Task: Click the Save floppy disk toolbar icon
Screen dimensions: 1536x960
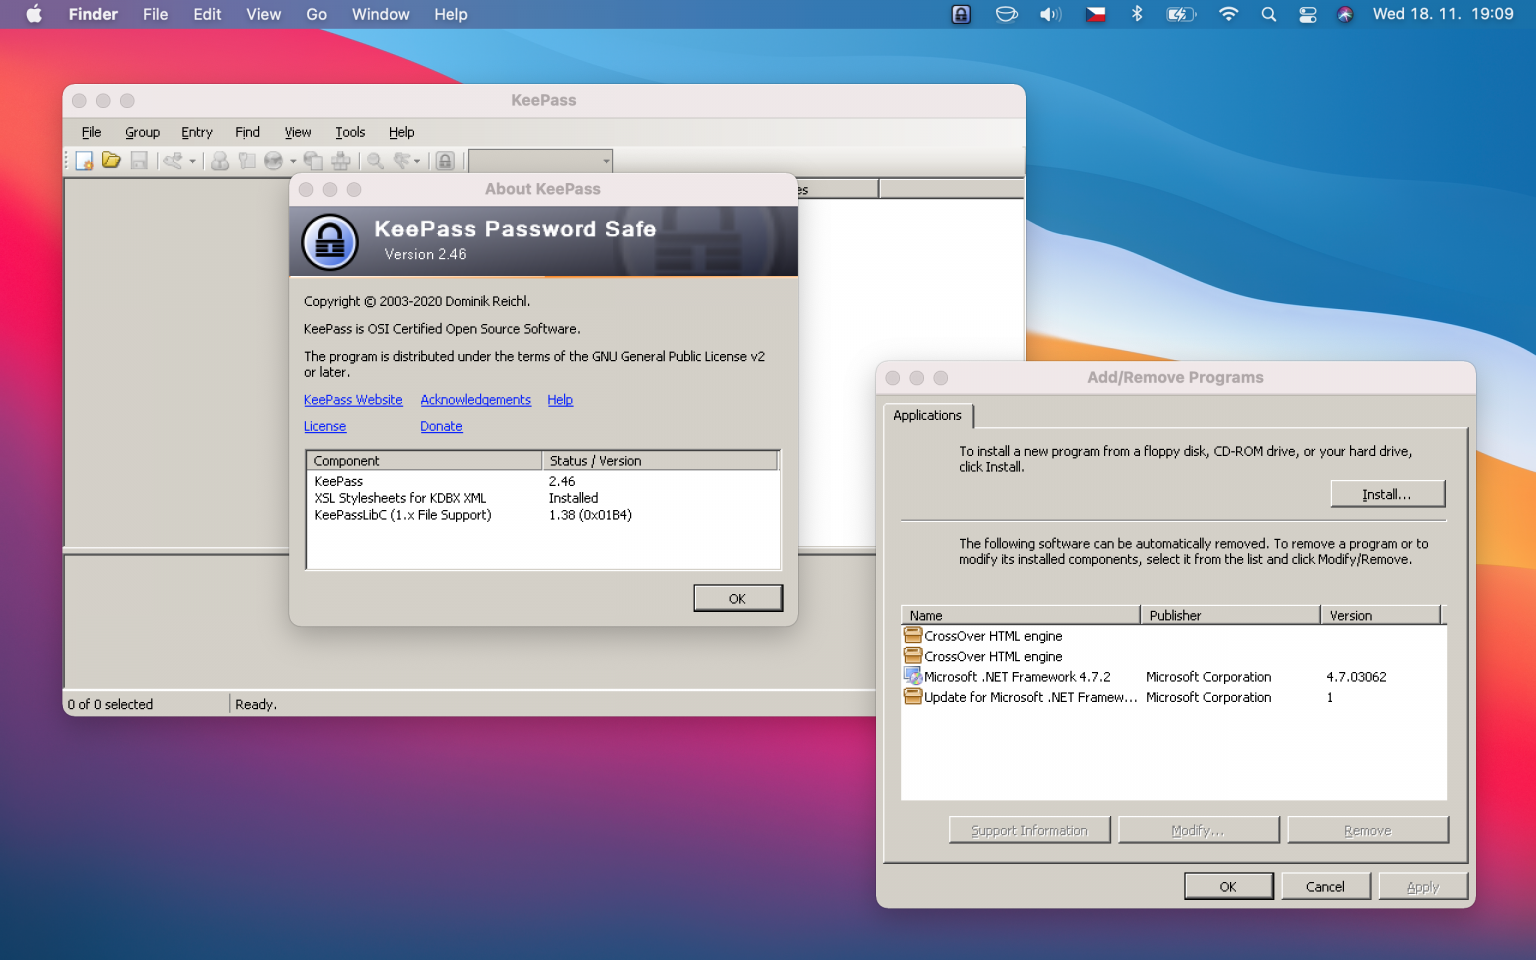Action: [139, 161]
